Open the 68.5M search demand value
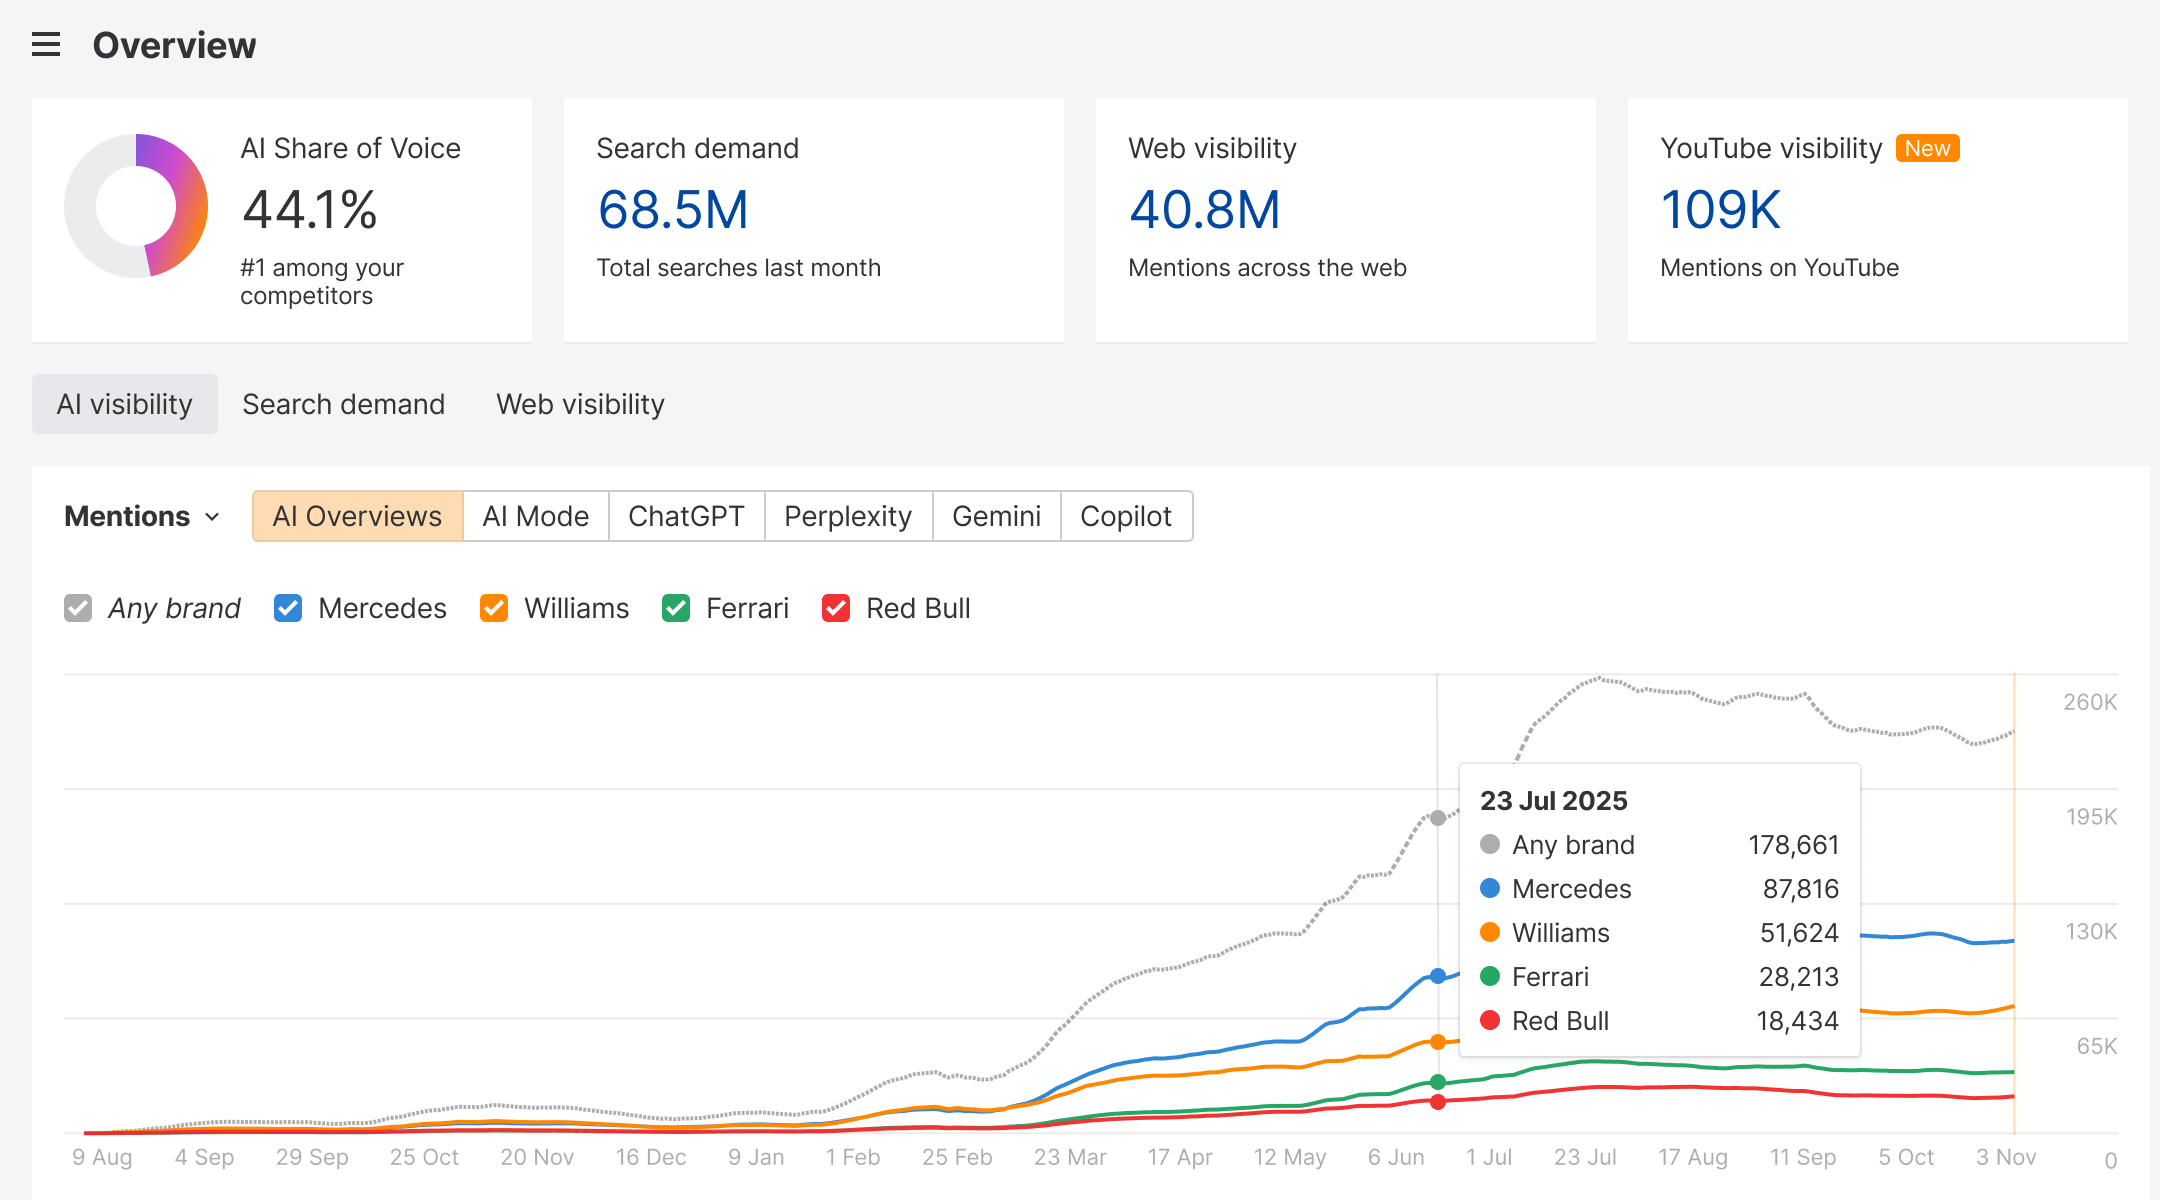Screen dimensions: 2160x1200 point(673,210)
